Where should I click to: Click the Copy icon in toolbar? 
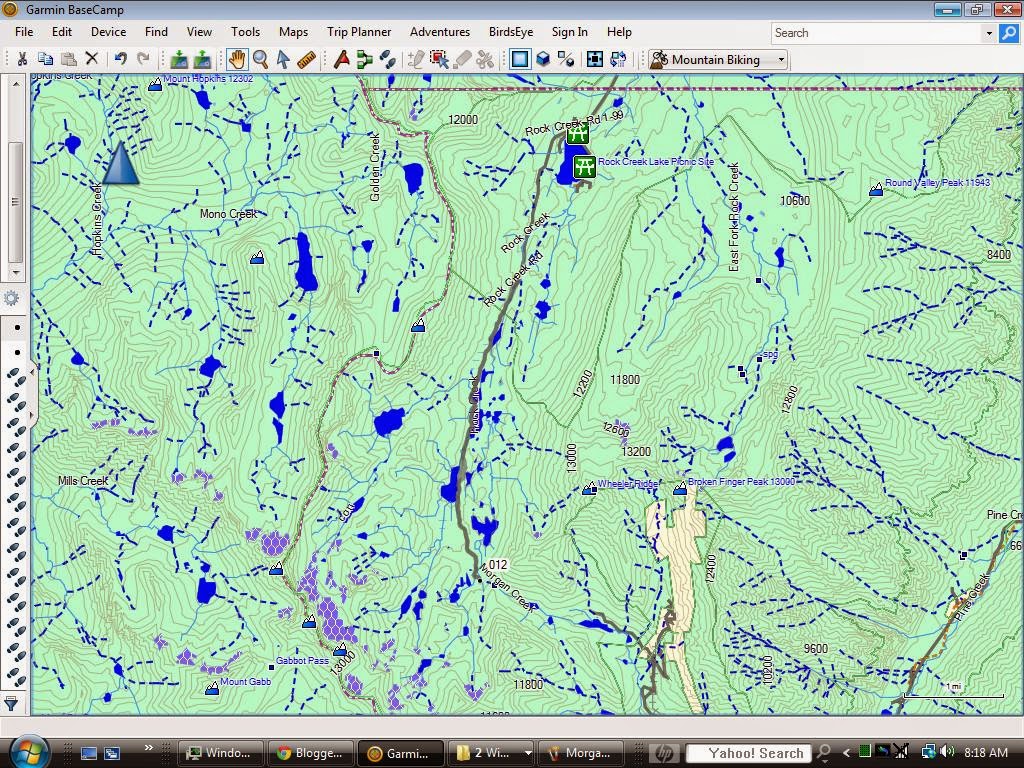(45, 59)
